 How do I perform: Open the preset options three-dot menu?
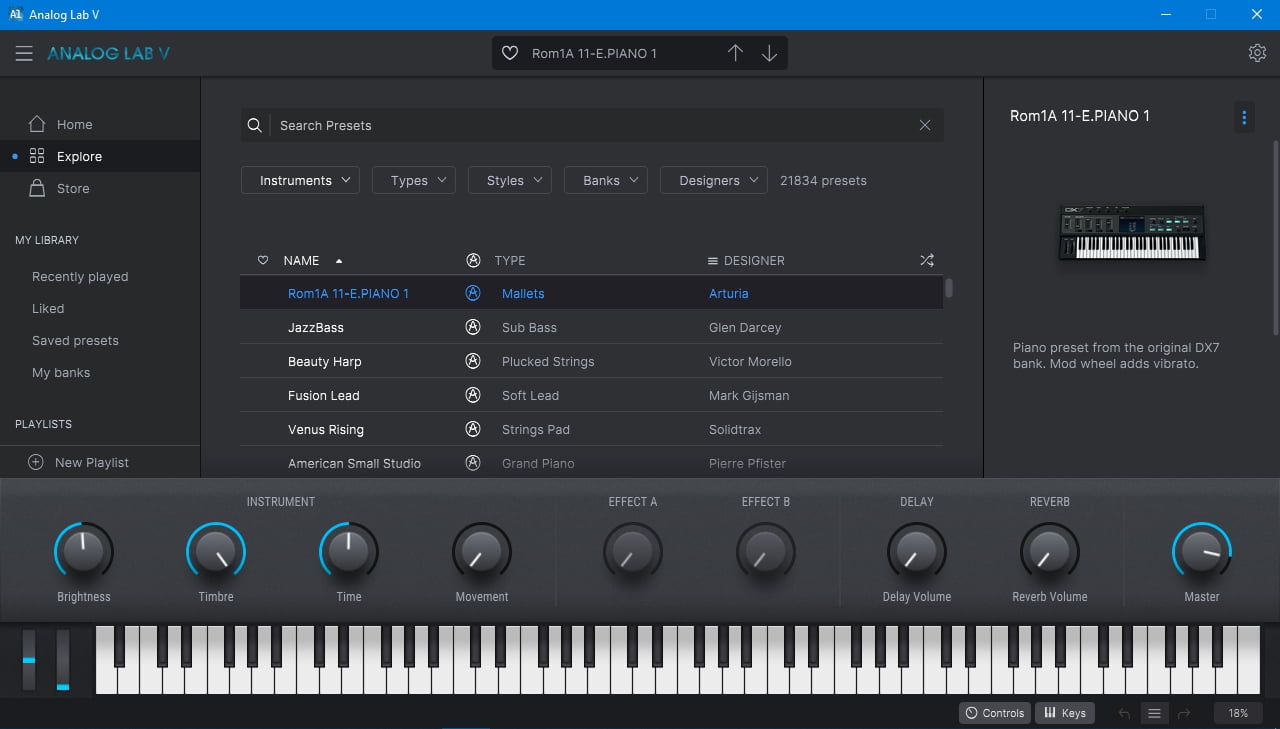pyautogui.click(x=1244, y=117)
